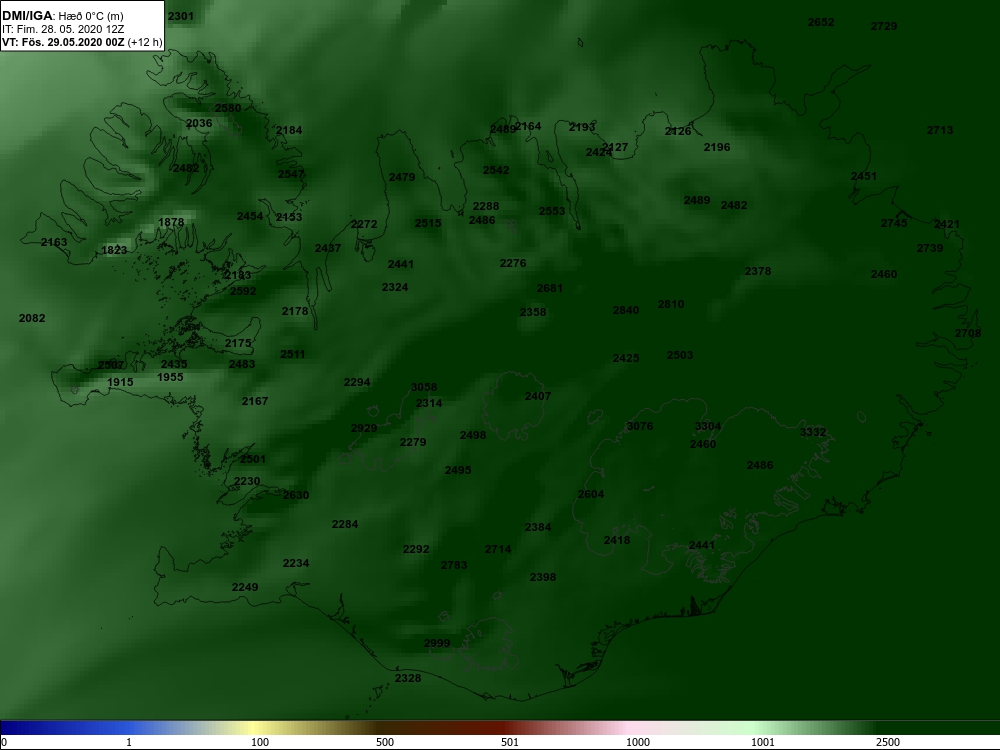The image size is (1000, 750).
Task: Click the "500" legend label
Action: point(385,742)
